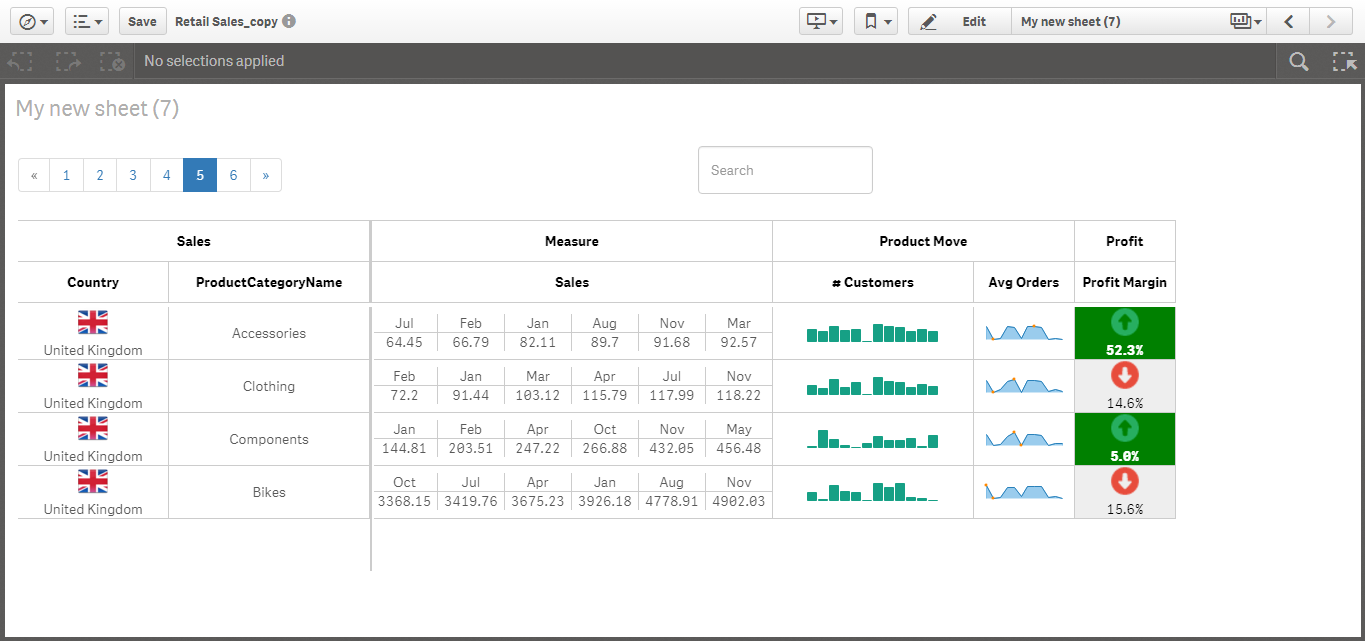Click the green Profit Margin 52.3% cell
The image size is (1365, 641).
click(x=1125, y=333)
